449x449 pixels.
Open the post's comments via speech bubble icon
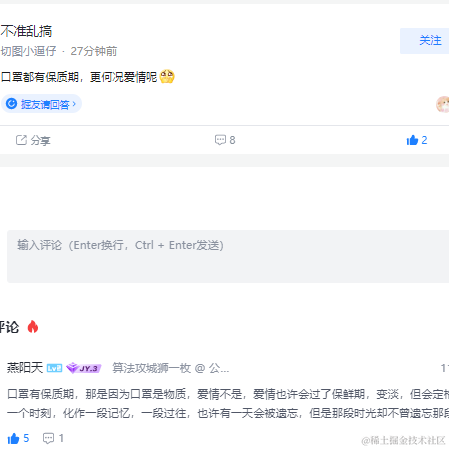[x=220, y=140]
